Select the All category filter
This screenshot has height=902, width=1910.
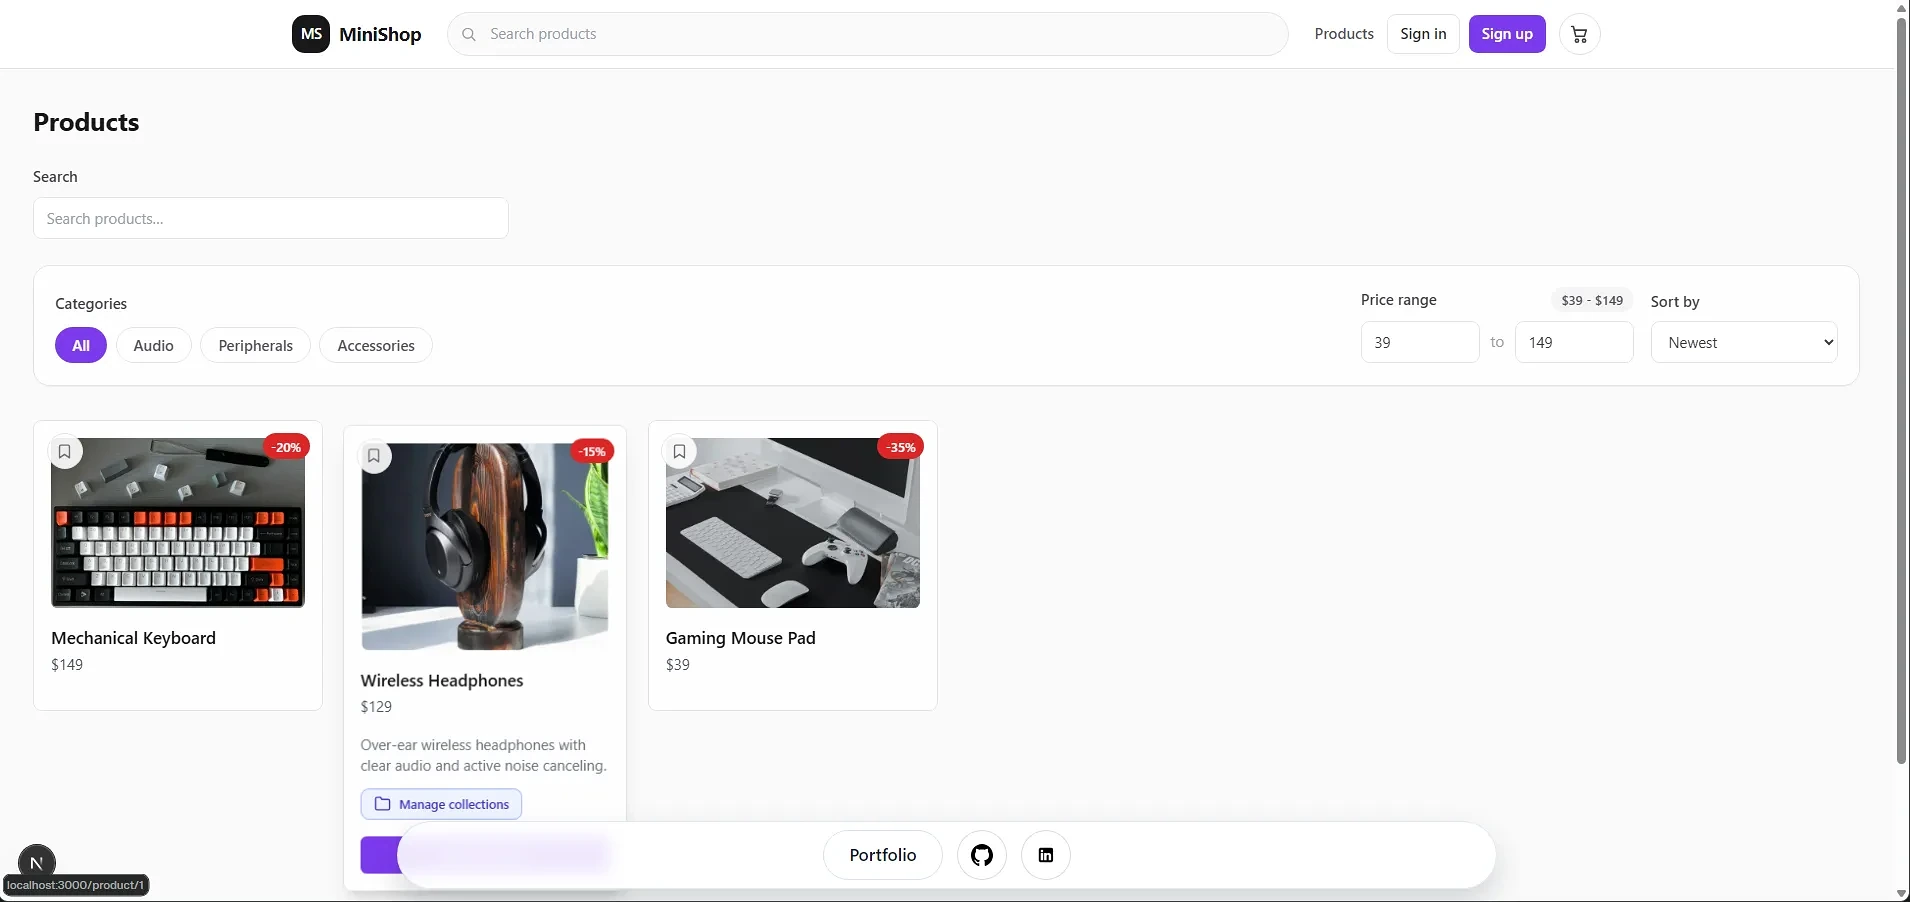pyautogui.click(x=81, y=345)
